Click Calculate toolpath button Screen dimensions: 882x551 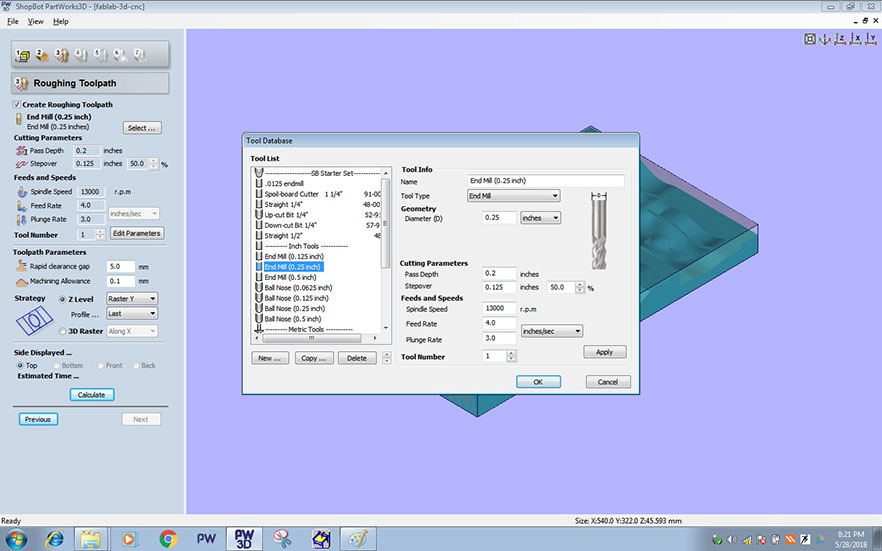92,395
